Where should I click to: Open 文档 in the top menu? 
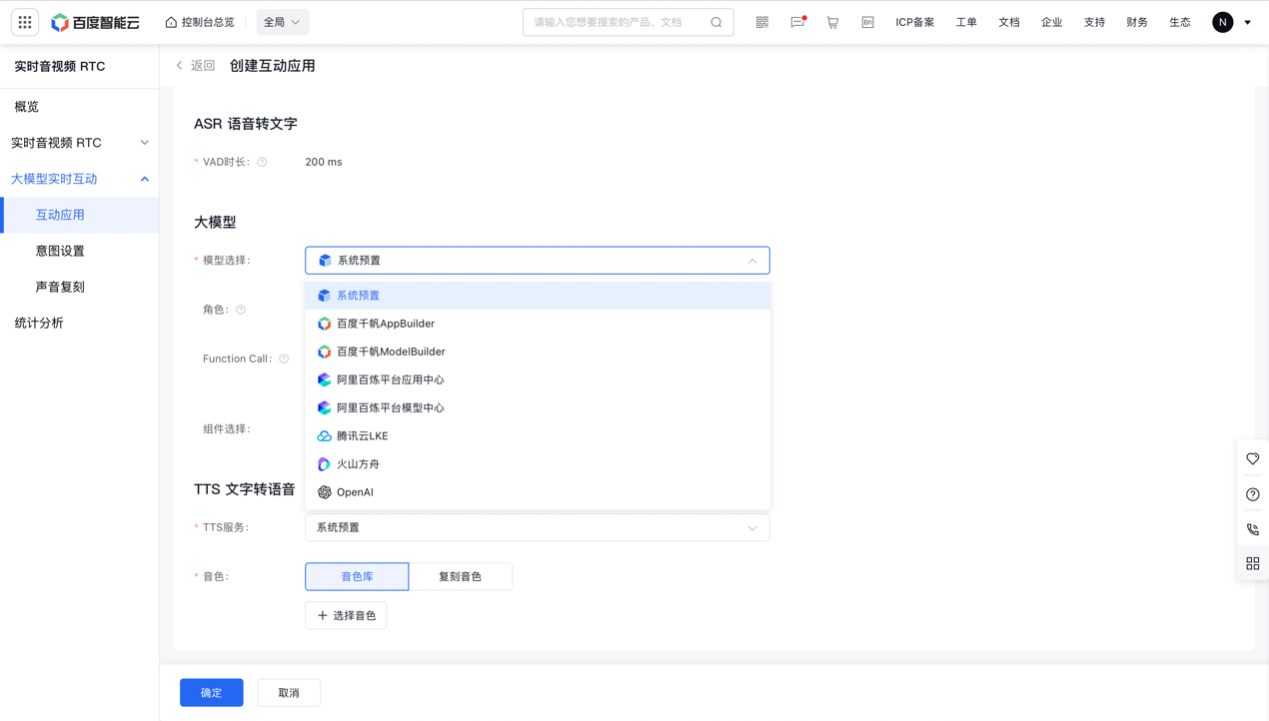point(1009,22)
